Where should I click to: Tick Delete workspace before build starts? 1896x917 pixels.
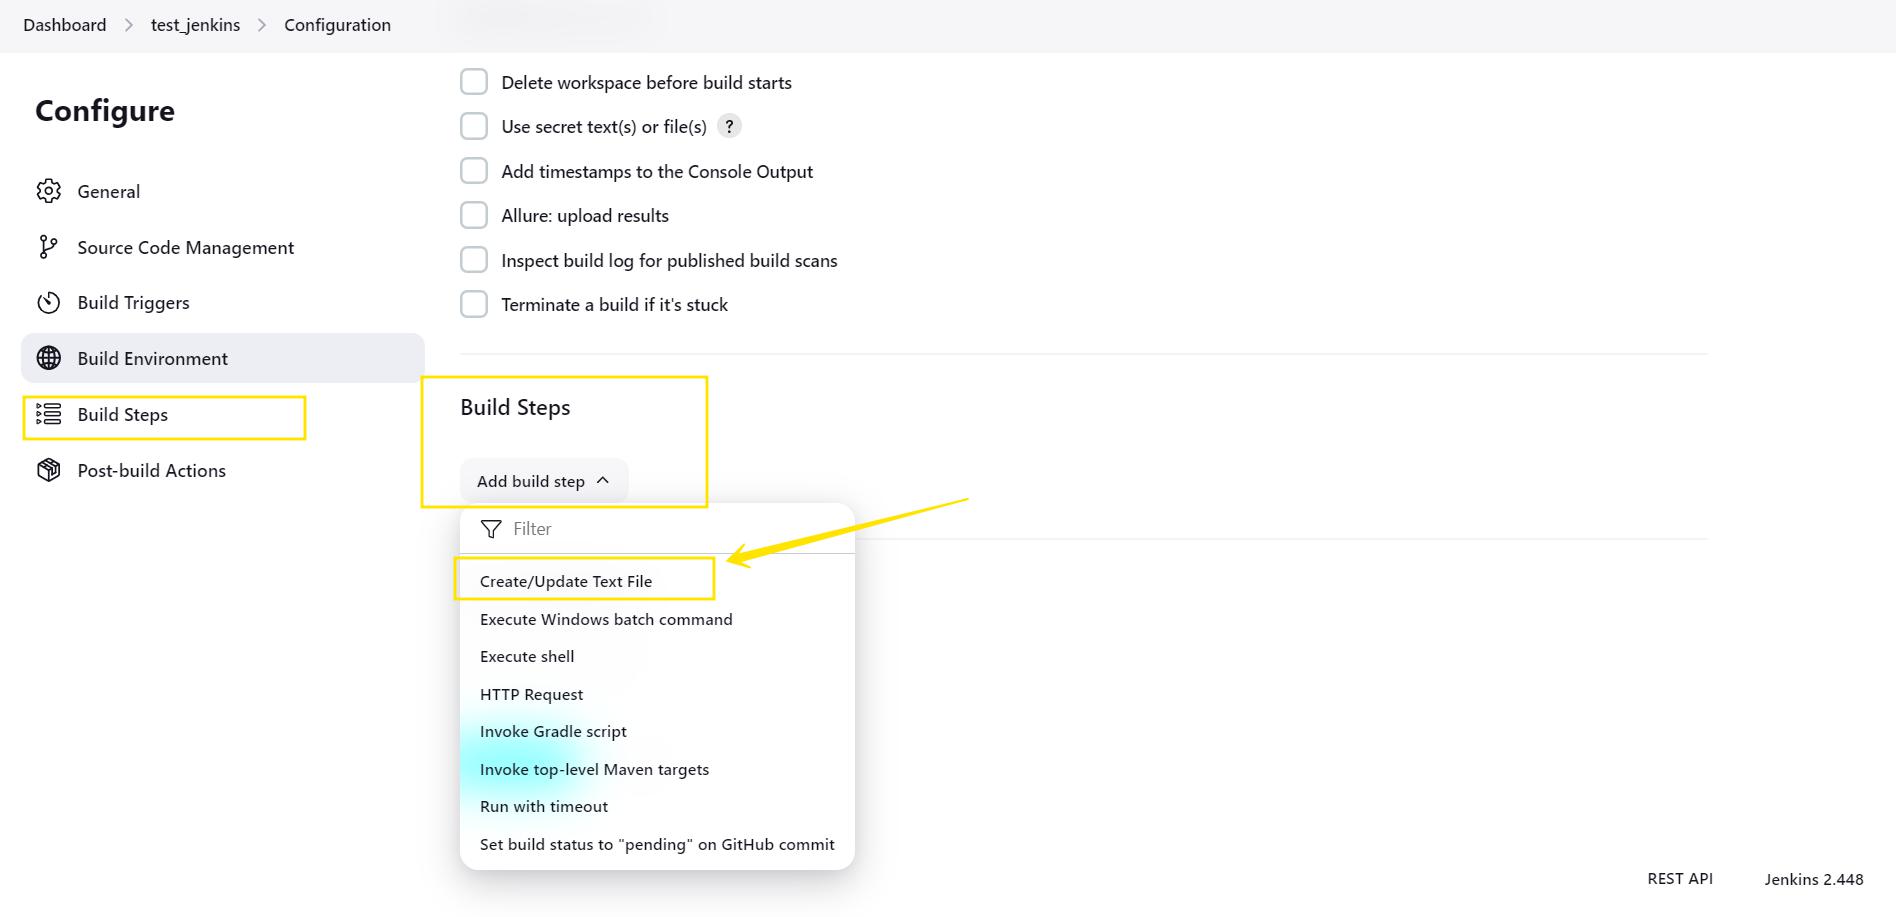pyautogui.click(x=474, y=82)
